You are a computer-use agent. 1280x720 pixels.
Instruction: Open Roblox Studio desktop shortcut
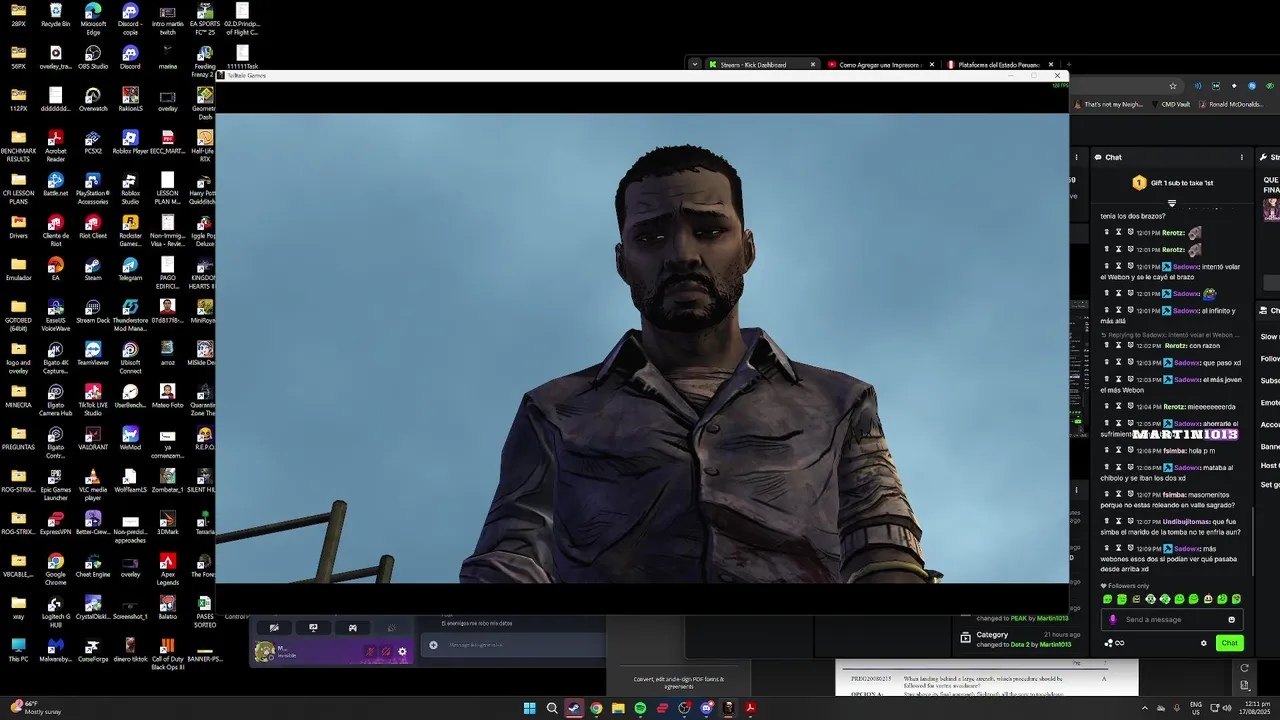pyautogui.click(x=130, y=188)
